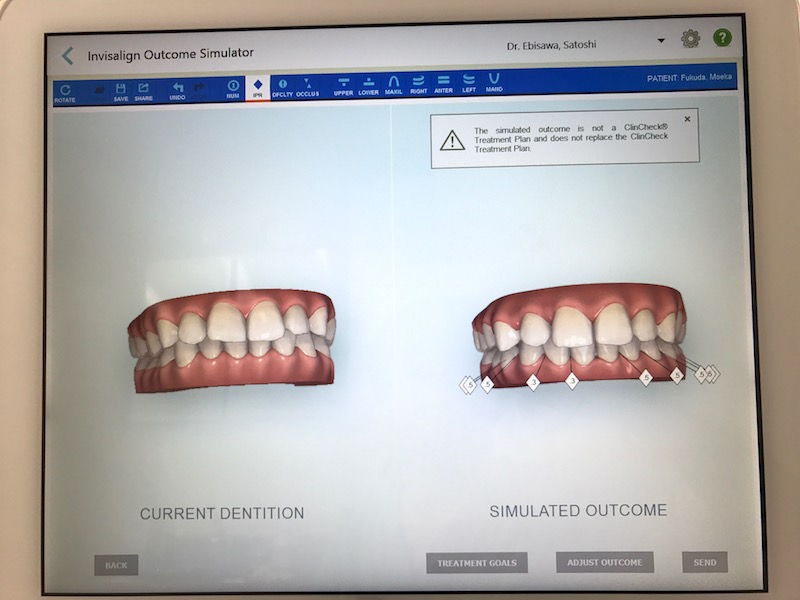Undo the last adjustment
The width and height of the screenshot is (800, 600).
pos(177,90)
